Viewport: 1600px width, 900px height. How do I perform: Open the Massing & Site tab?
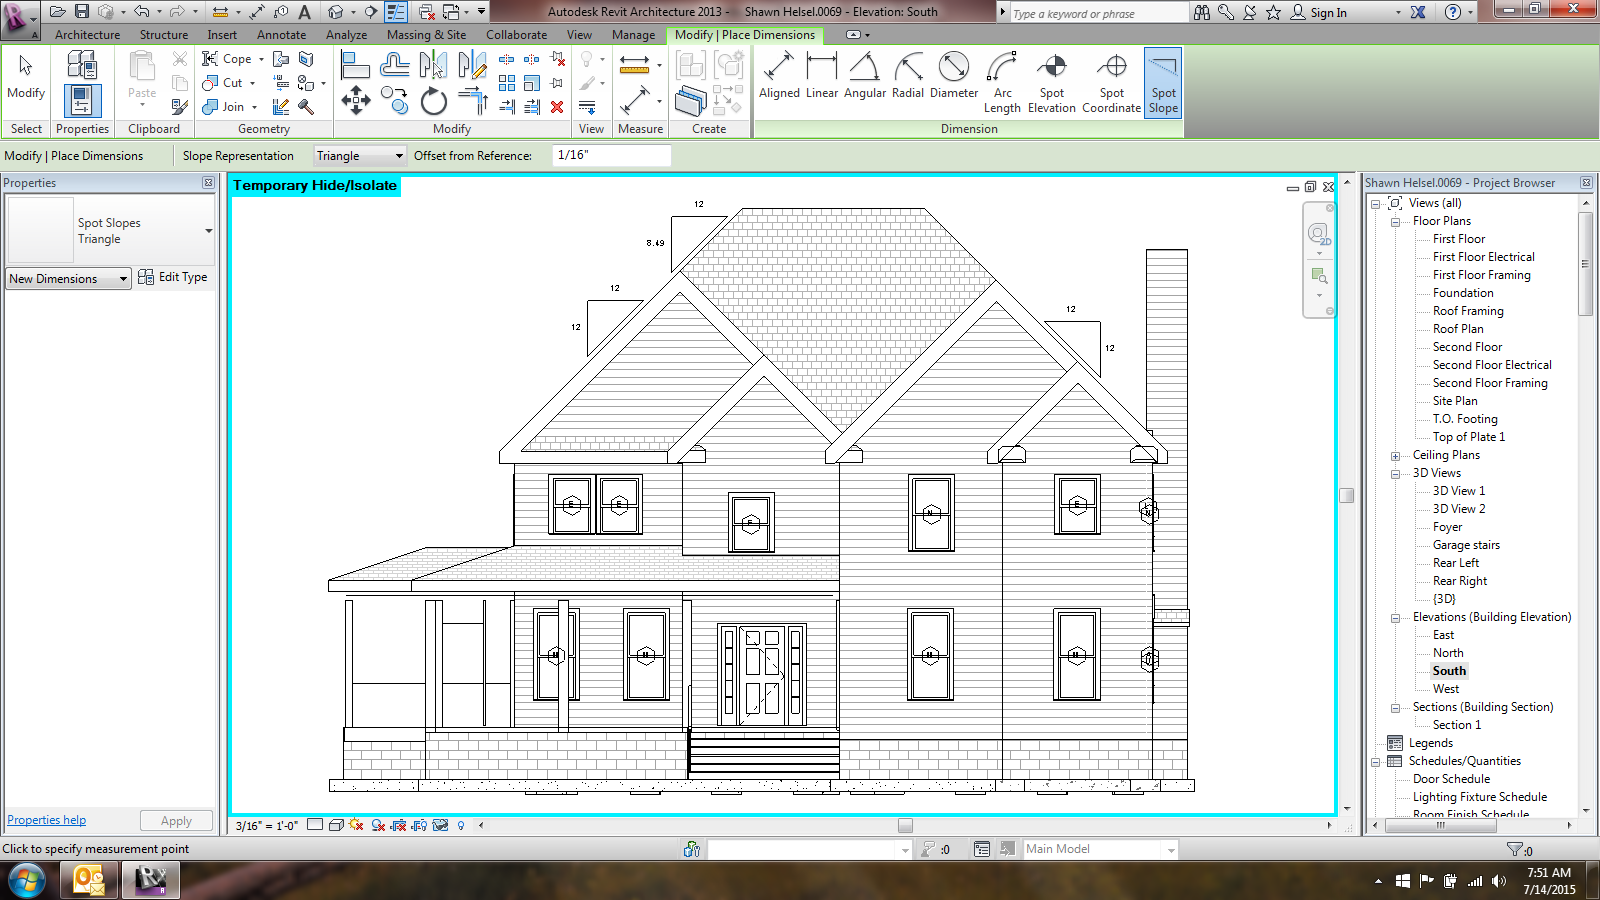click(427, 35)
